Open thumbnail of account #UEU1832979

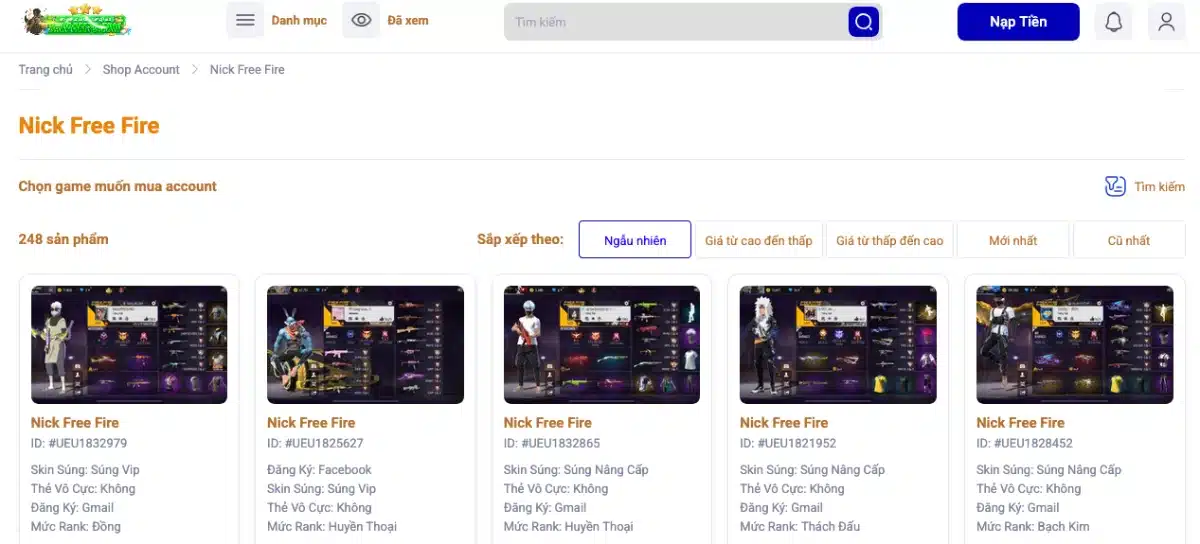[129, 345]
